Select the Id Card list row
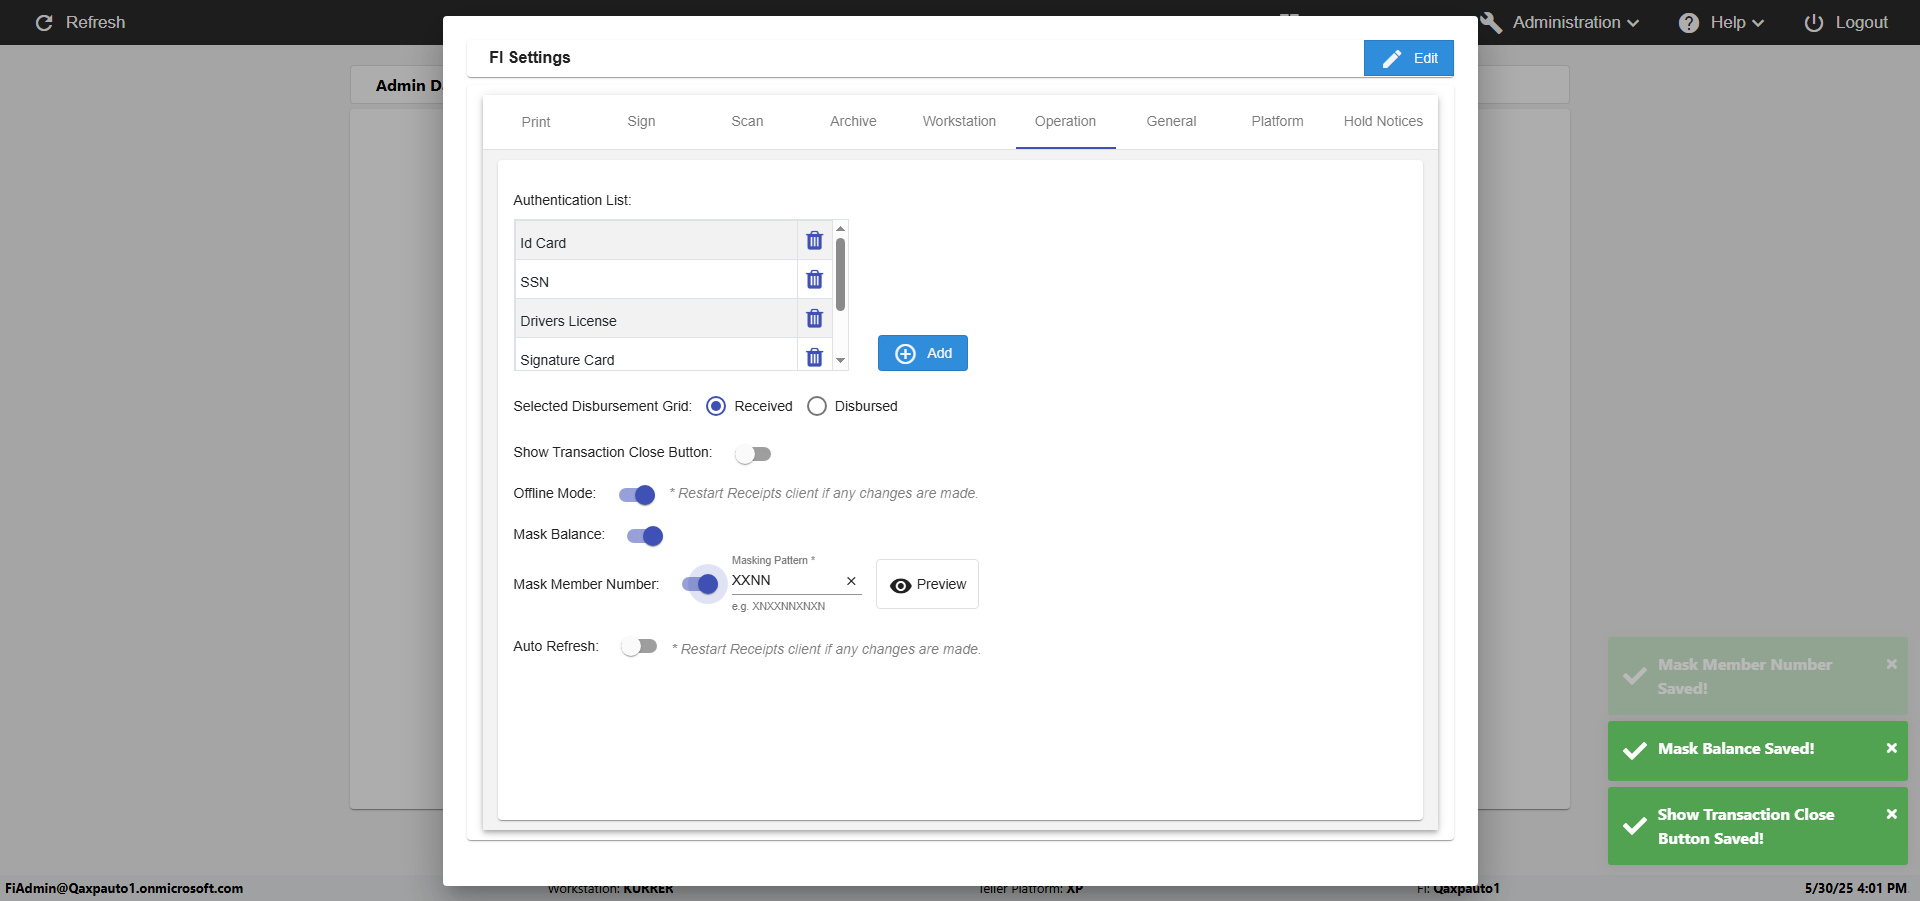1920x901 pixels. coord(655,241)
